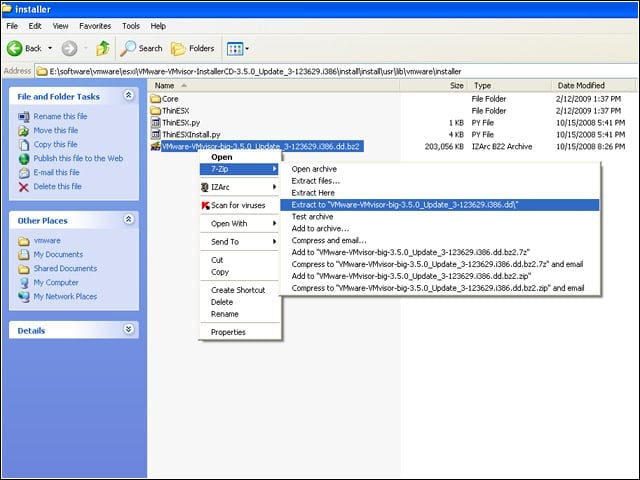Click the ThinESX.py file icon

tap(156, 122)
